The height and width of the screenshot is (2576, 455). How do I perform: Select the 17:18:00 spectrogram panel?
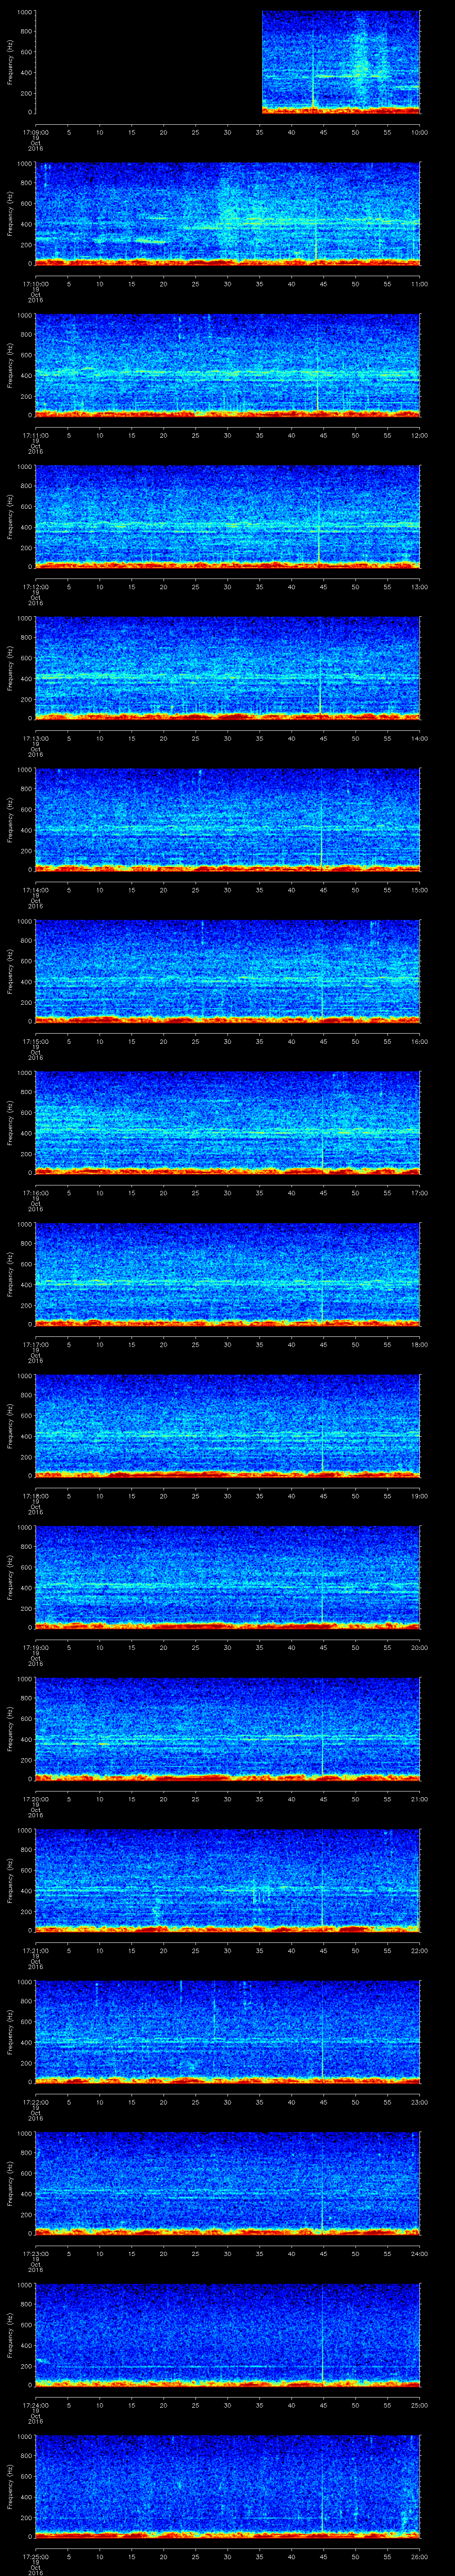pyautogui.click(x=227, y=1424)
